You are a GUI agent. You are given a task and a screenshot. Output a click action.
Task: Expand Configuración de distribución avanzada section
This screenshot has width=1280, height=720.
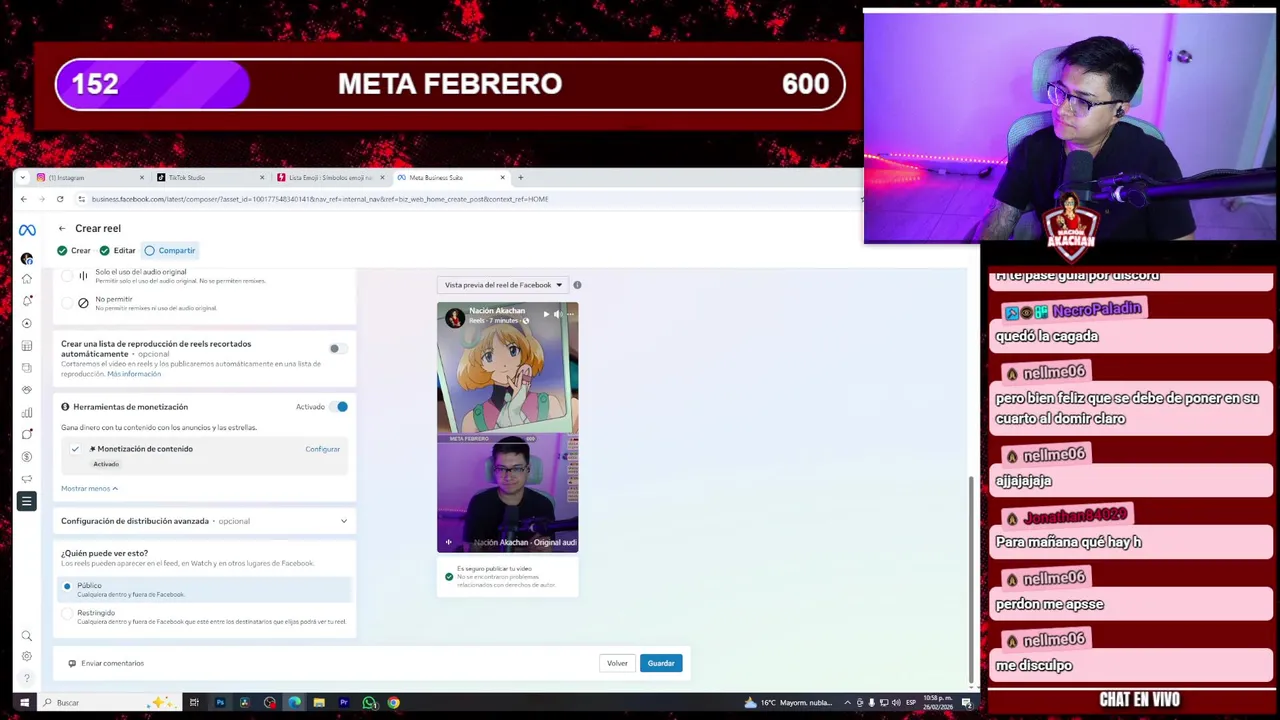204,521
